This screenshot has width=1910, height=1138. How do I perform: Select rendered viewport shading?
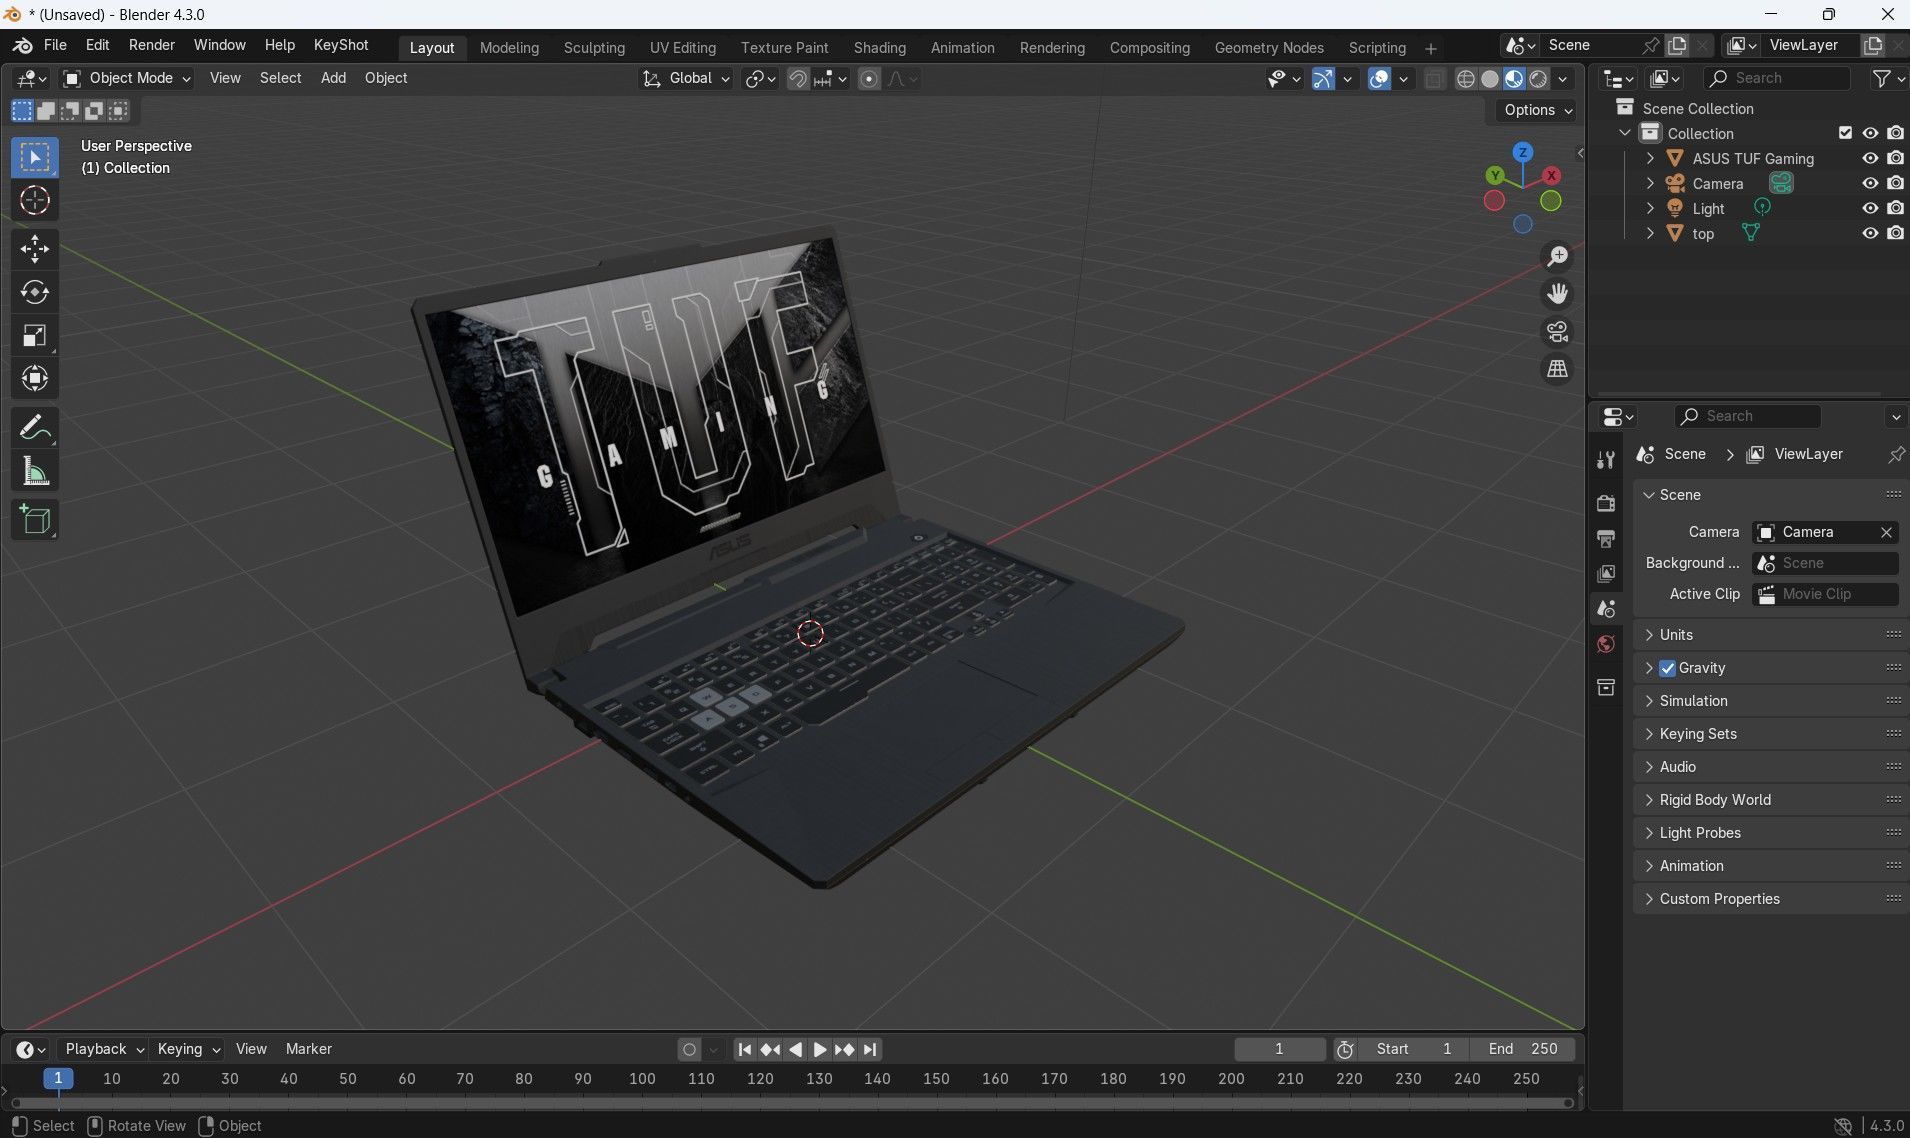[x=1539, y=79]
